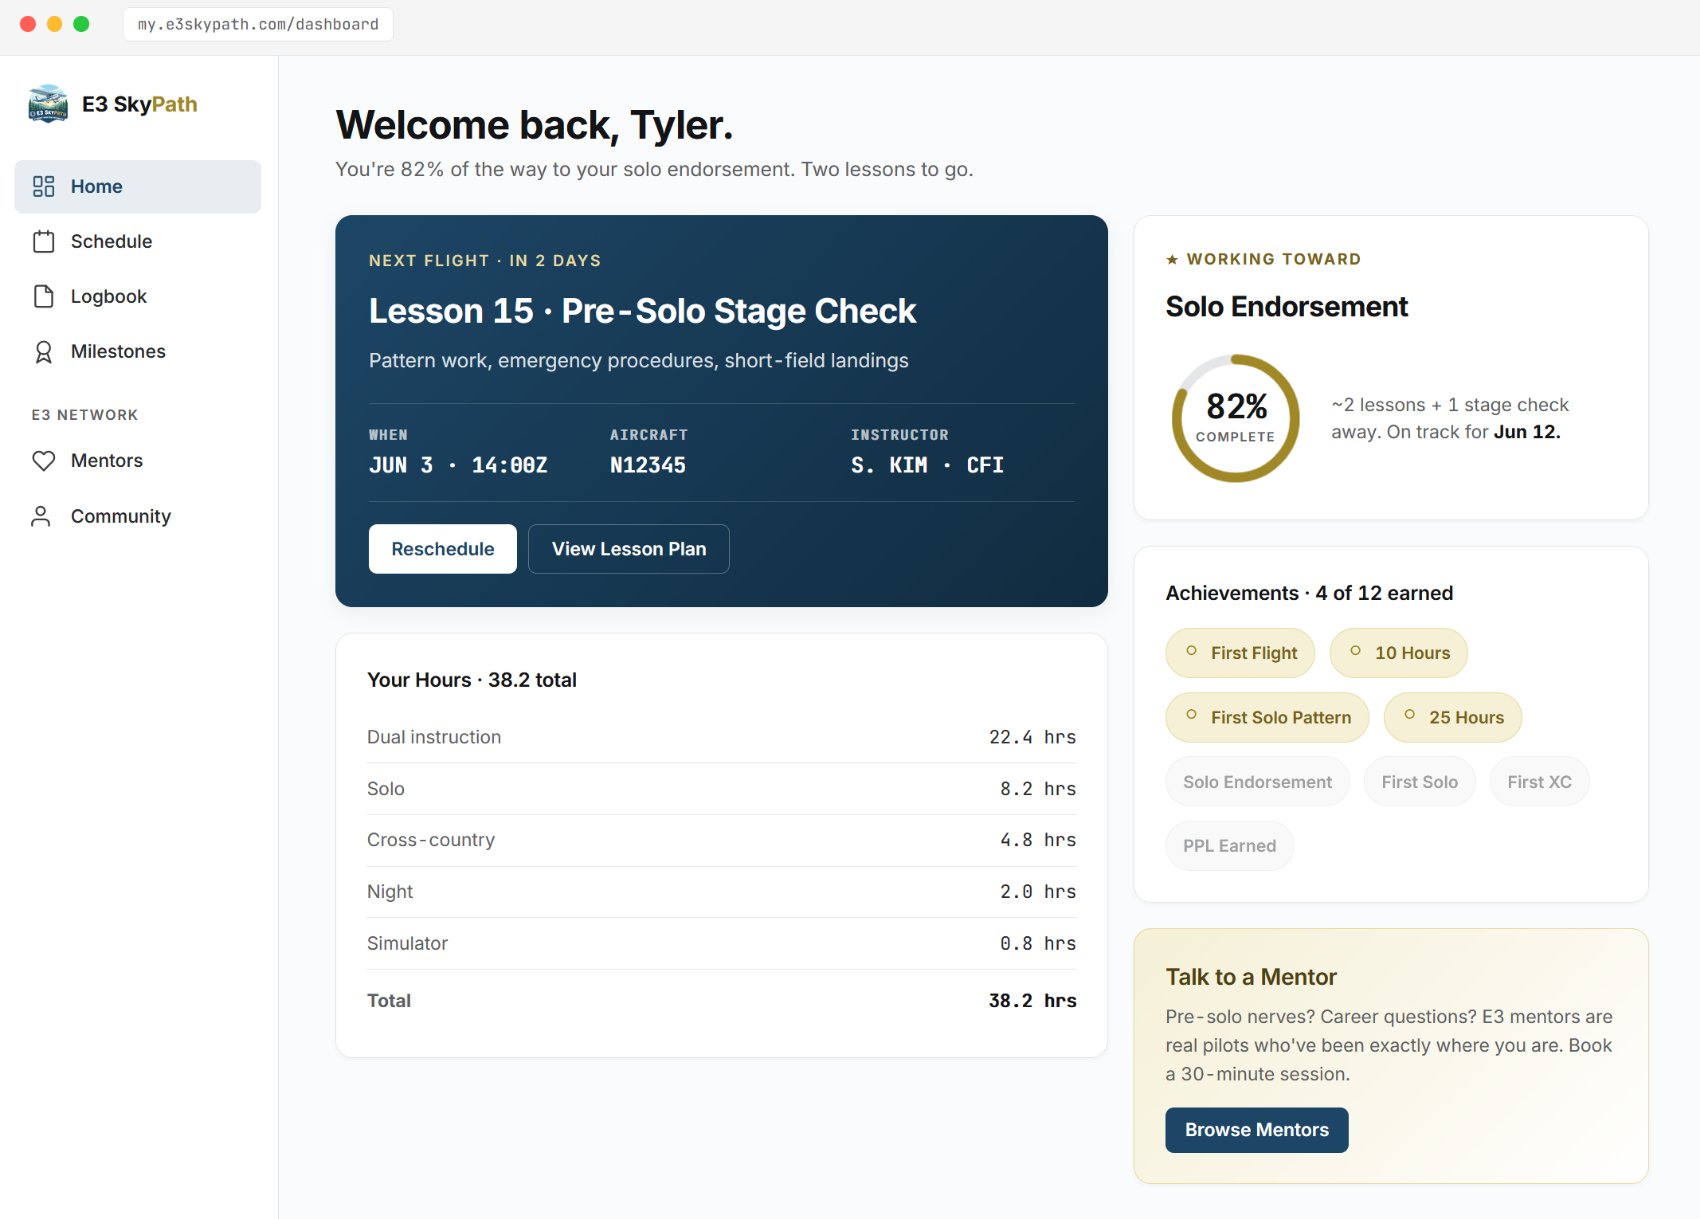Click the JUN 3 · 14:00Z flight time
1700x1219 pixels.
click(x=458, y=465)
